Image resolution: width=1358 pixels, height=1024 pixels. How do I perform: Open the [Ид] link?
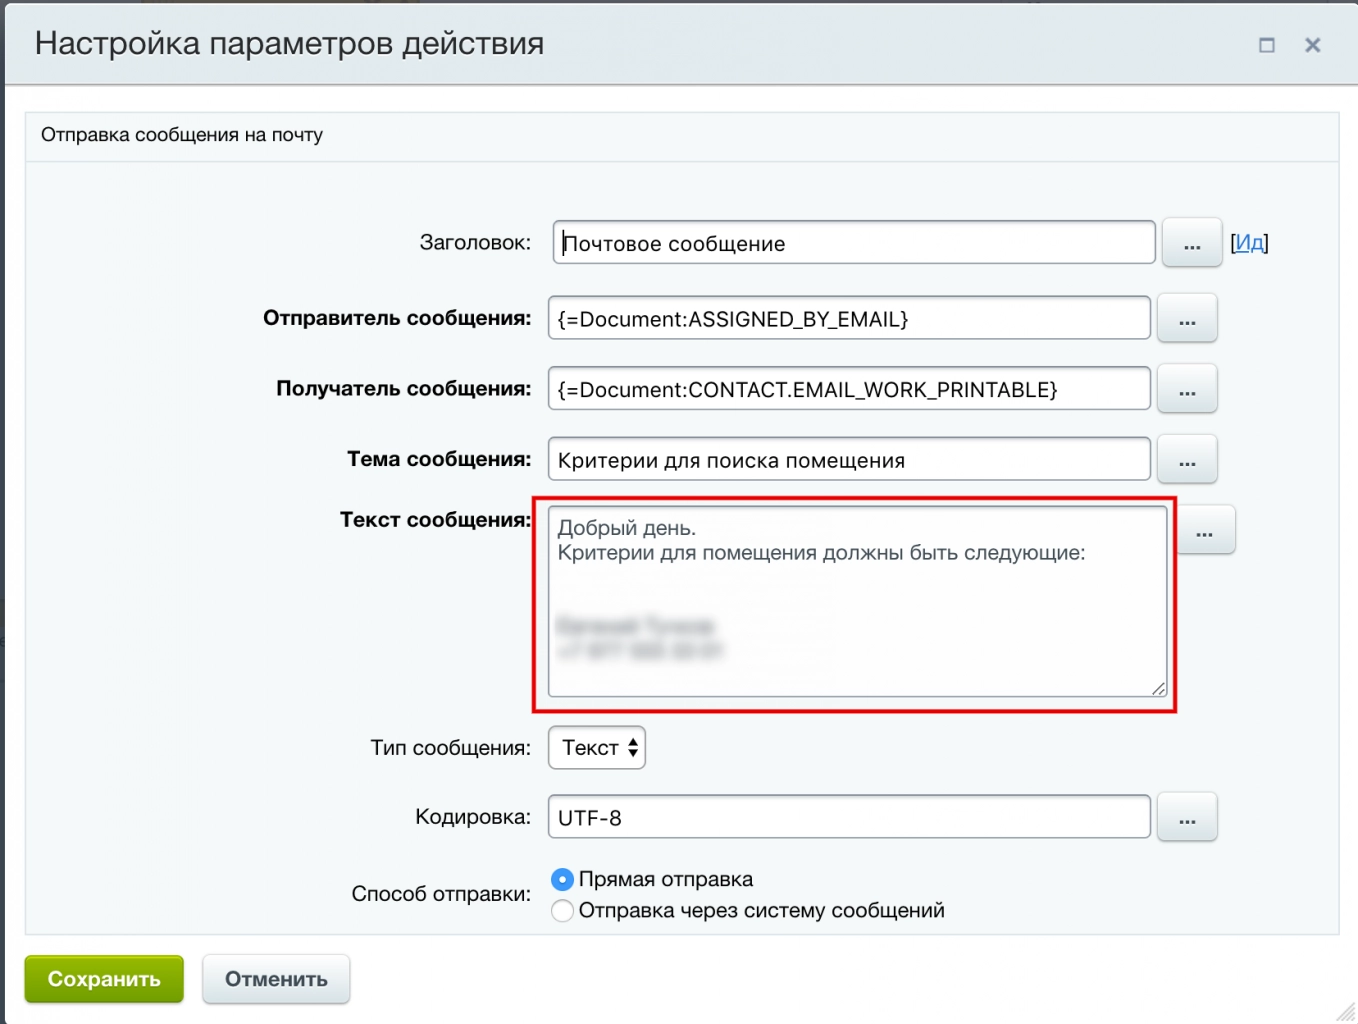pos(1248,242)
